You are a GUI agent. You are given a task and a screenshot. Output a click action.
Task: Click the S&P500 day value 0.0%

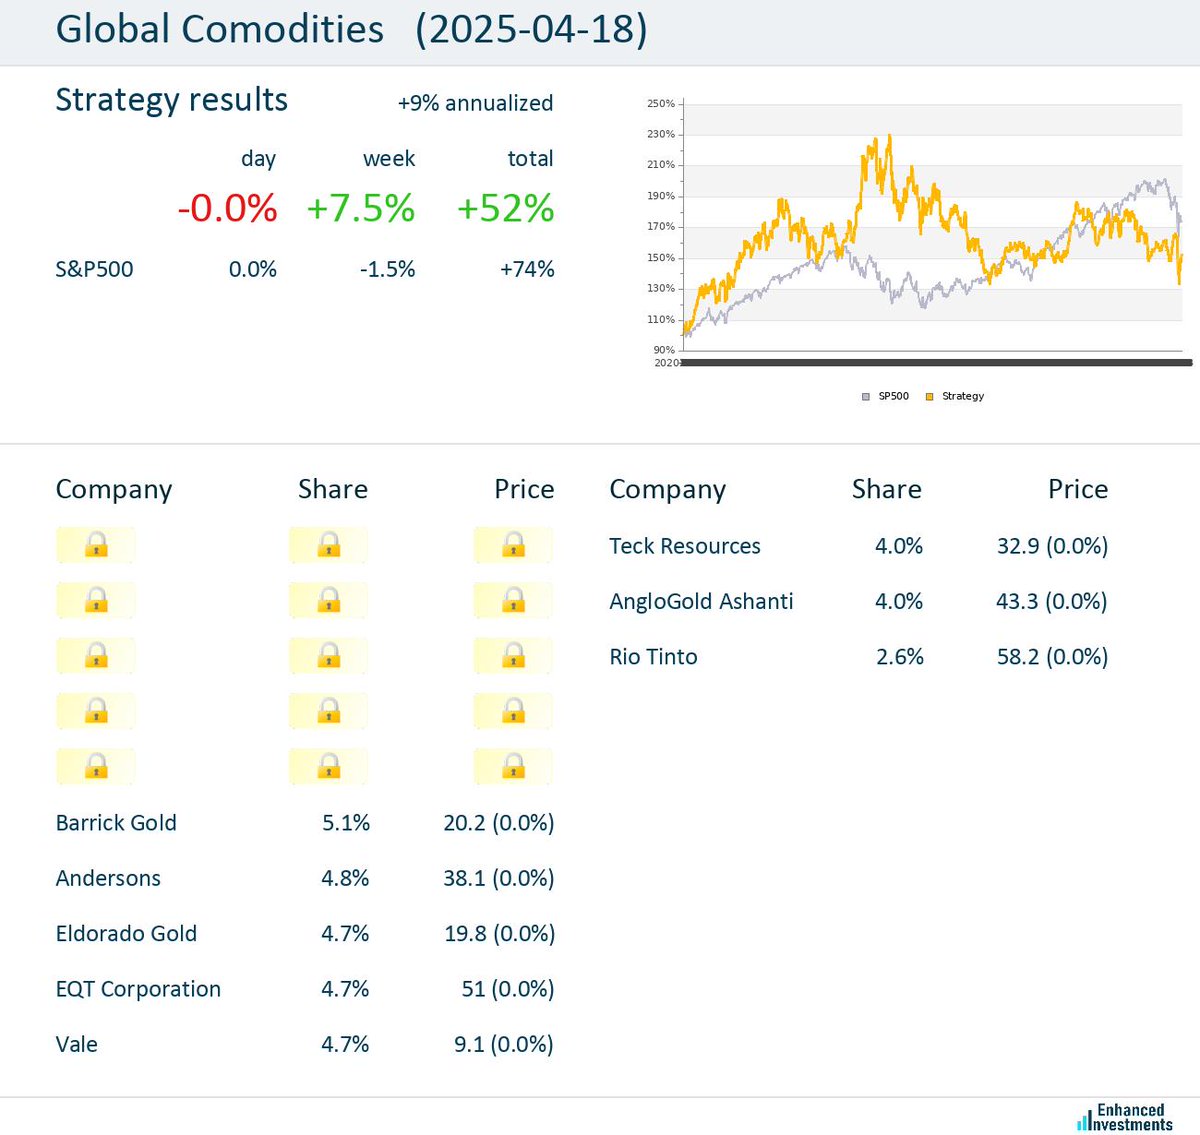point(252,269)
